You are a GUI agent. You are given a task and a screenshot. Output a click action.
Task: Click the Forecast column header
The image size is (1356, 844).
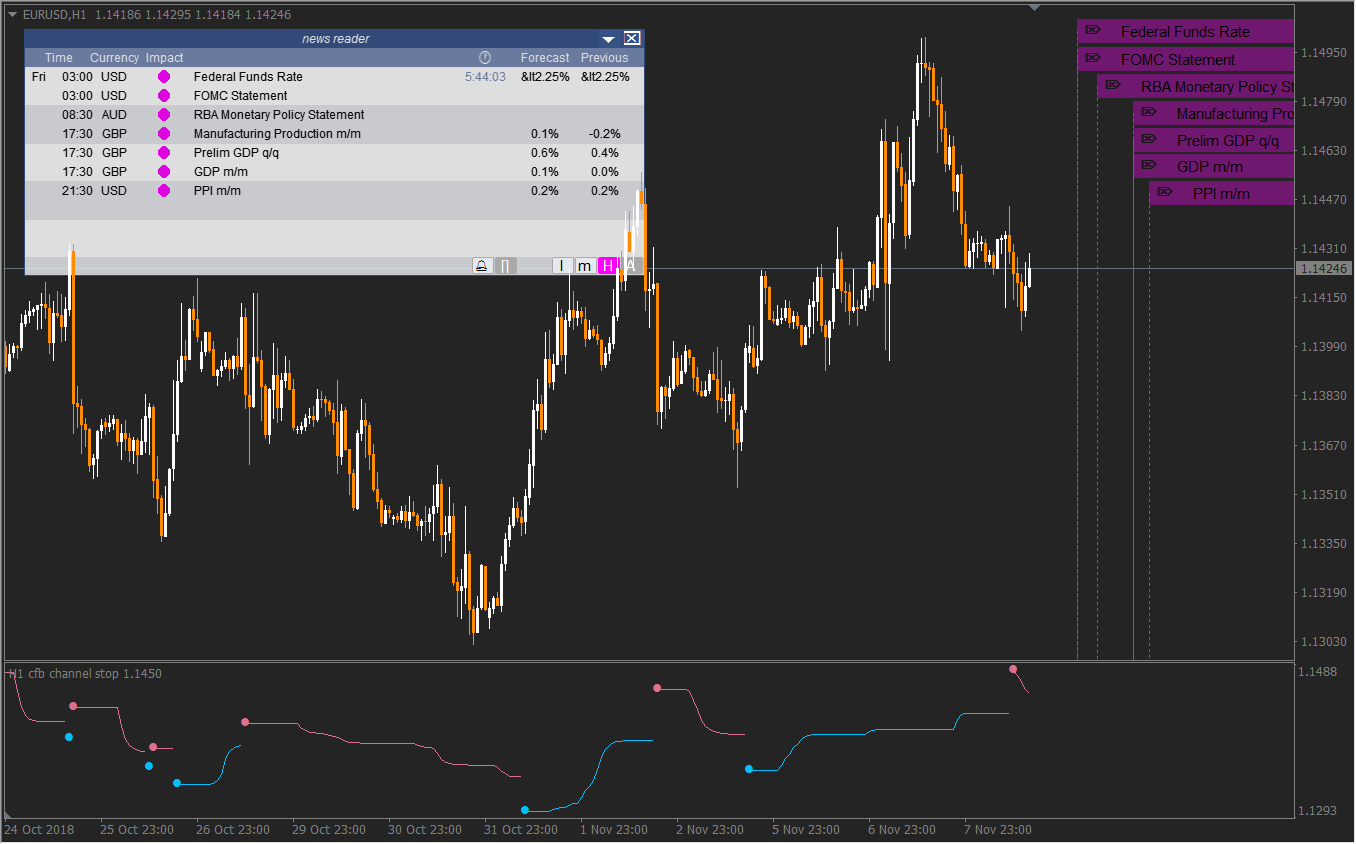coord(545,58)
